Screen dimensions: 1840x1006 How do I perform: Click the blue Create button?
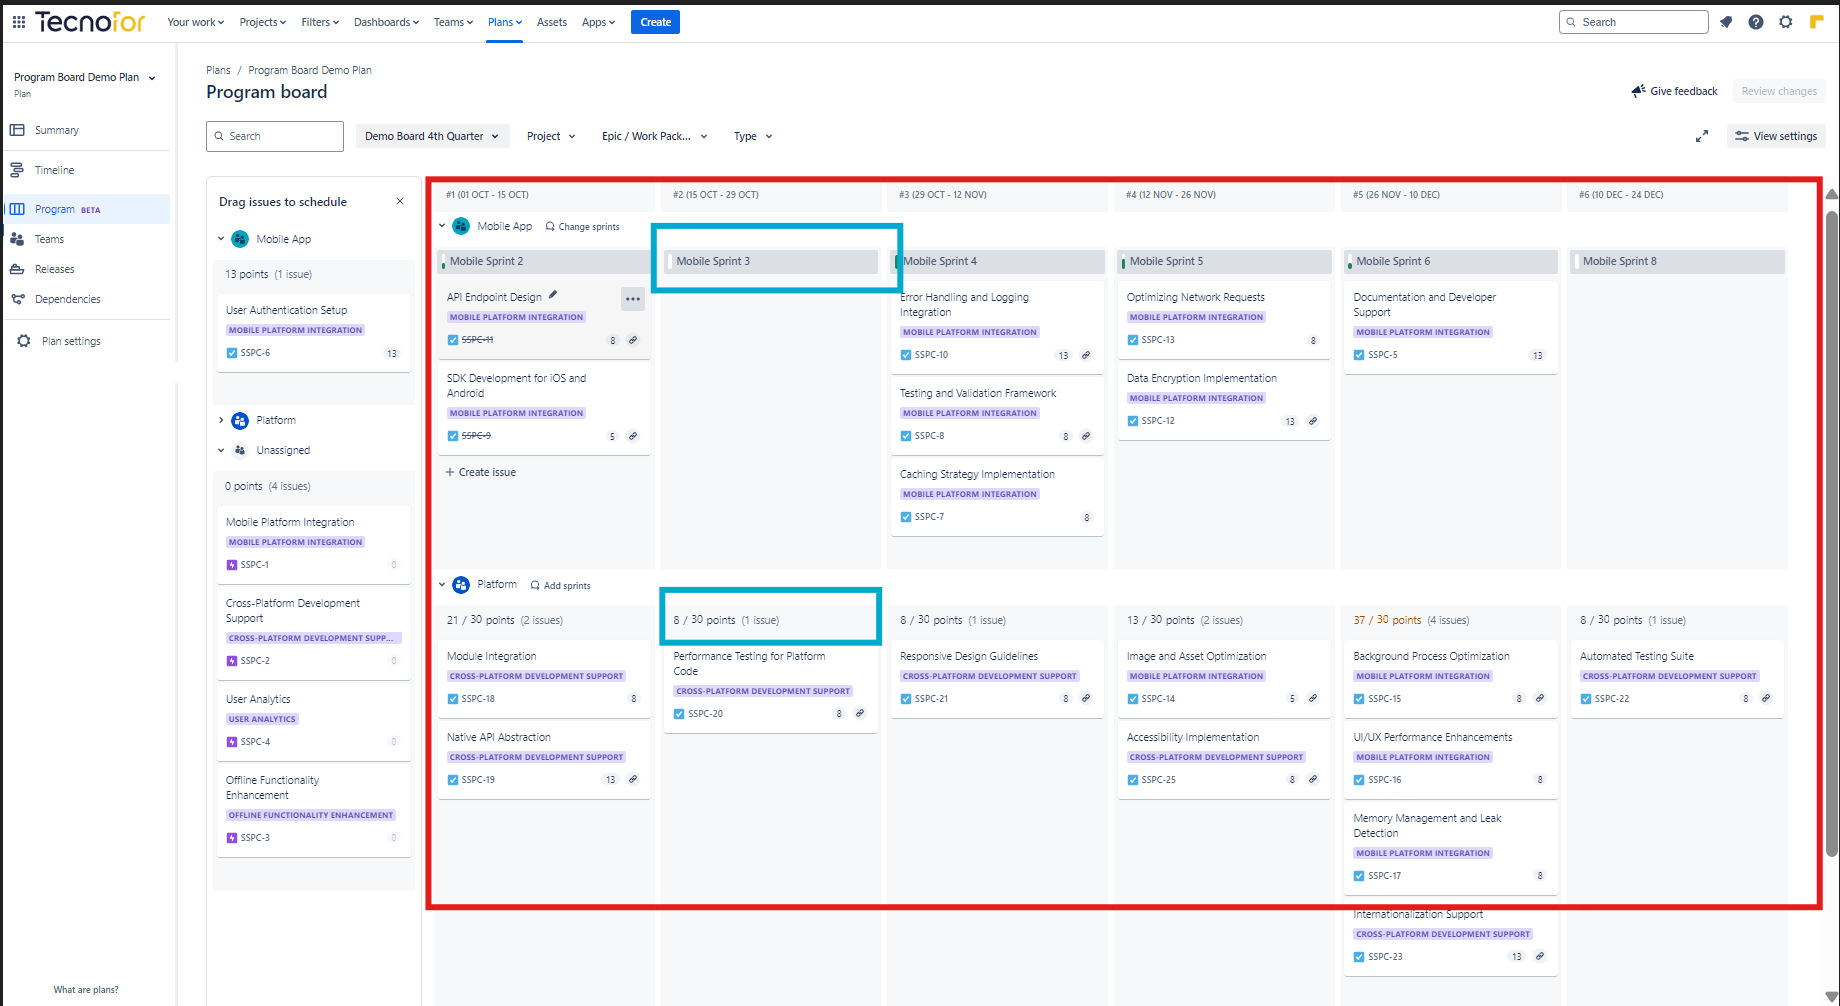coord(655,22)
